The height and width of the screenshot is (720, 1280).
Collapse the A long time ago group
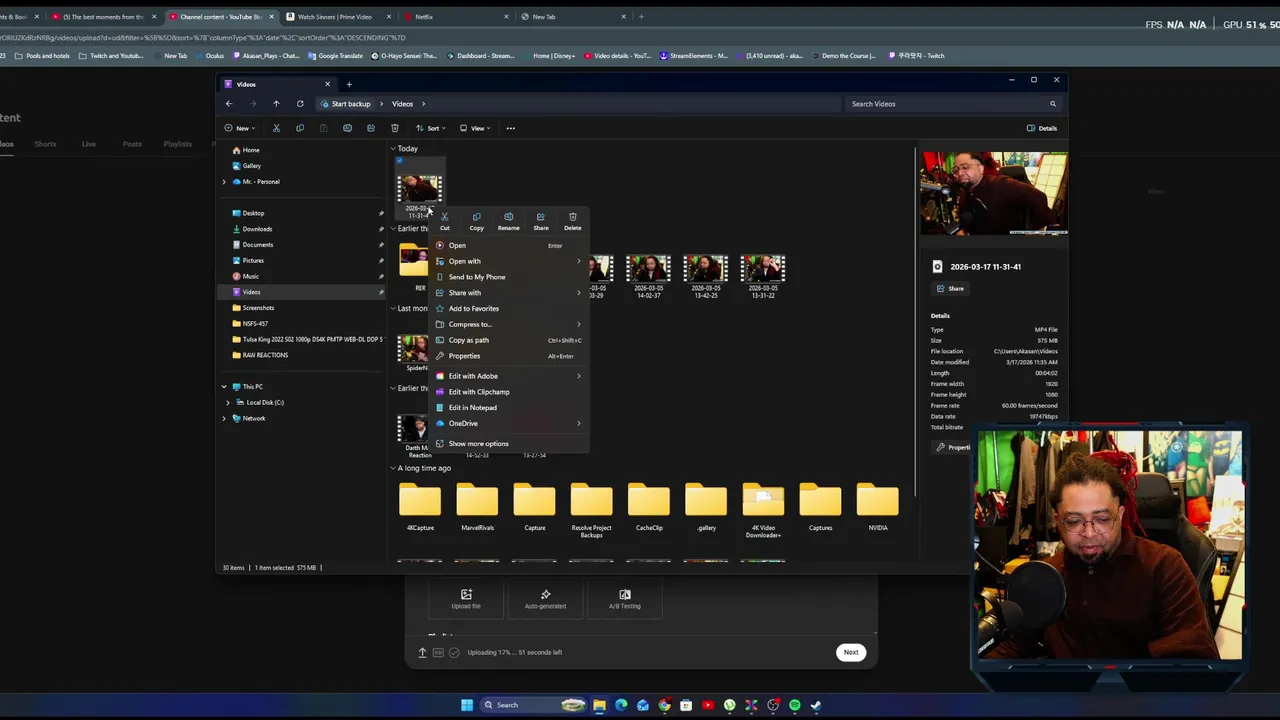393,468
